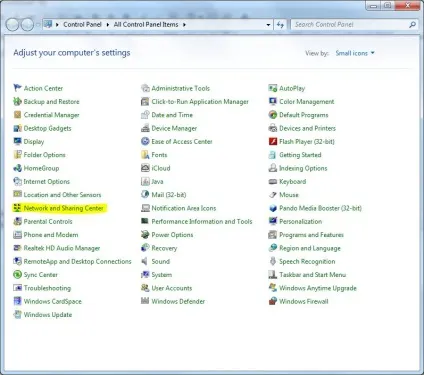The image size is (424, 375).
Task: Click the Credential Manager icon
Action: click(x=17, y=115)
